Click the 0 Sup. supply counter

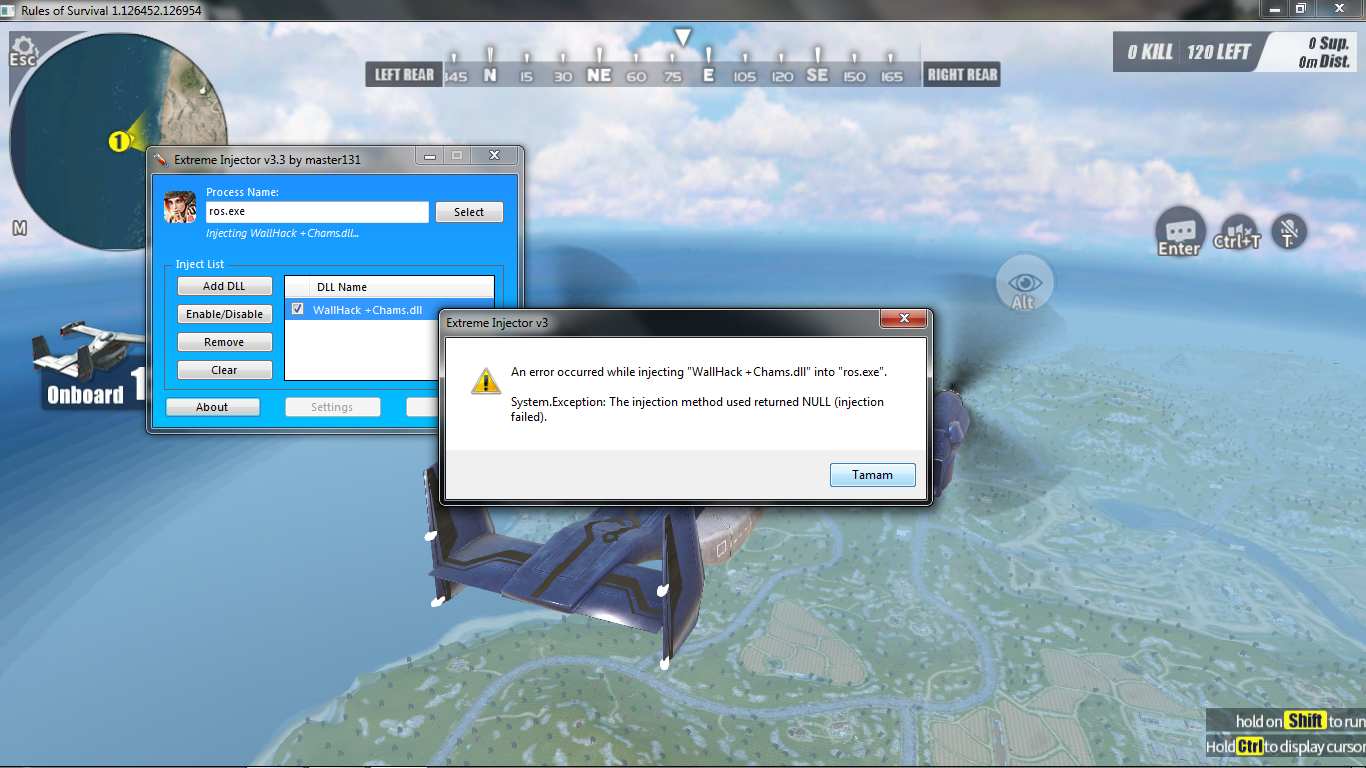coord(1328,43)
